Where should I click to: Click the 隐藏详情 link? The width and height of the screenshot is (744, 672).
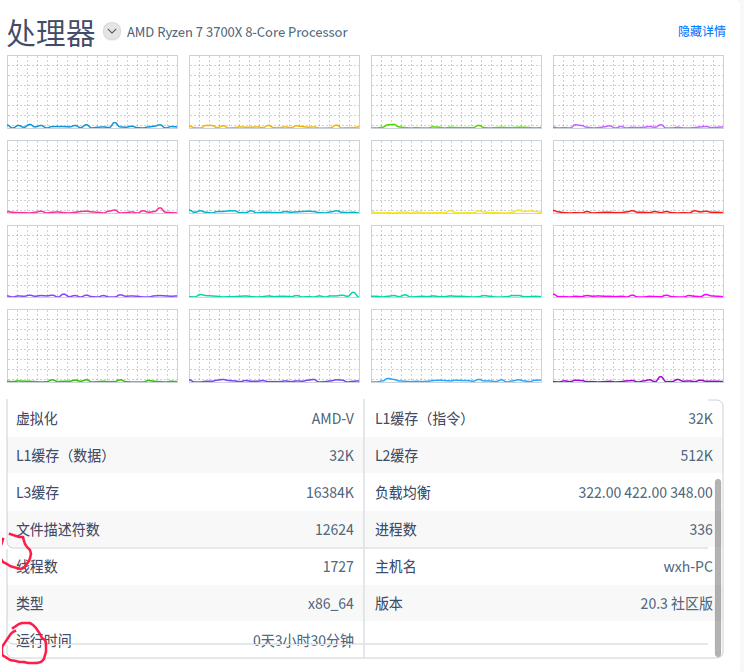tap(702, 31)
